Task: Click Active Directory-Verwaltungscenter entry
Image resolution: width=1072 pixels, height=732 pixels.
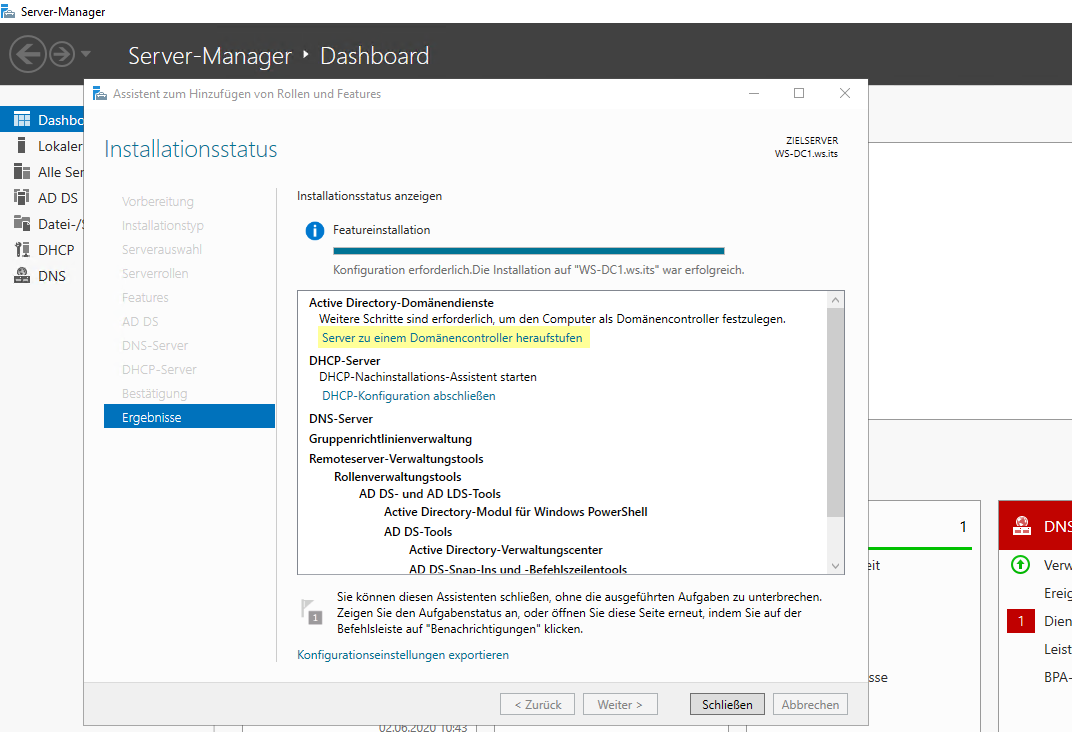Action: (x=506, y=550)
